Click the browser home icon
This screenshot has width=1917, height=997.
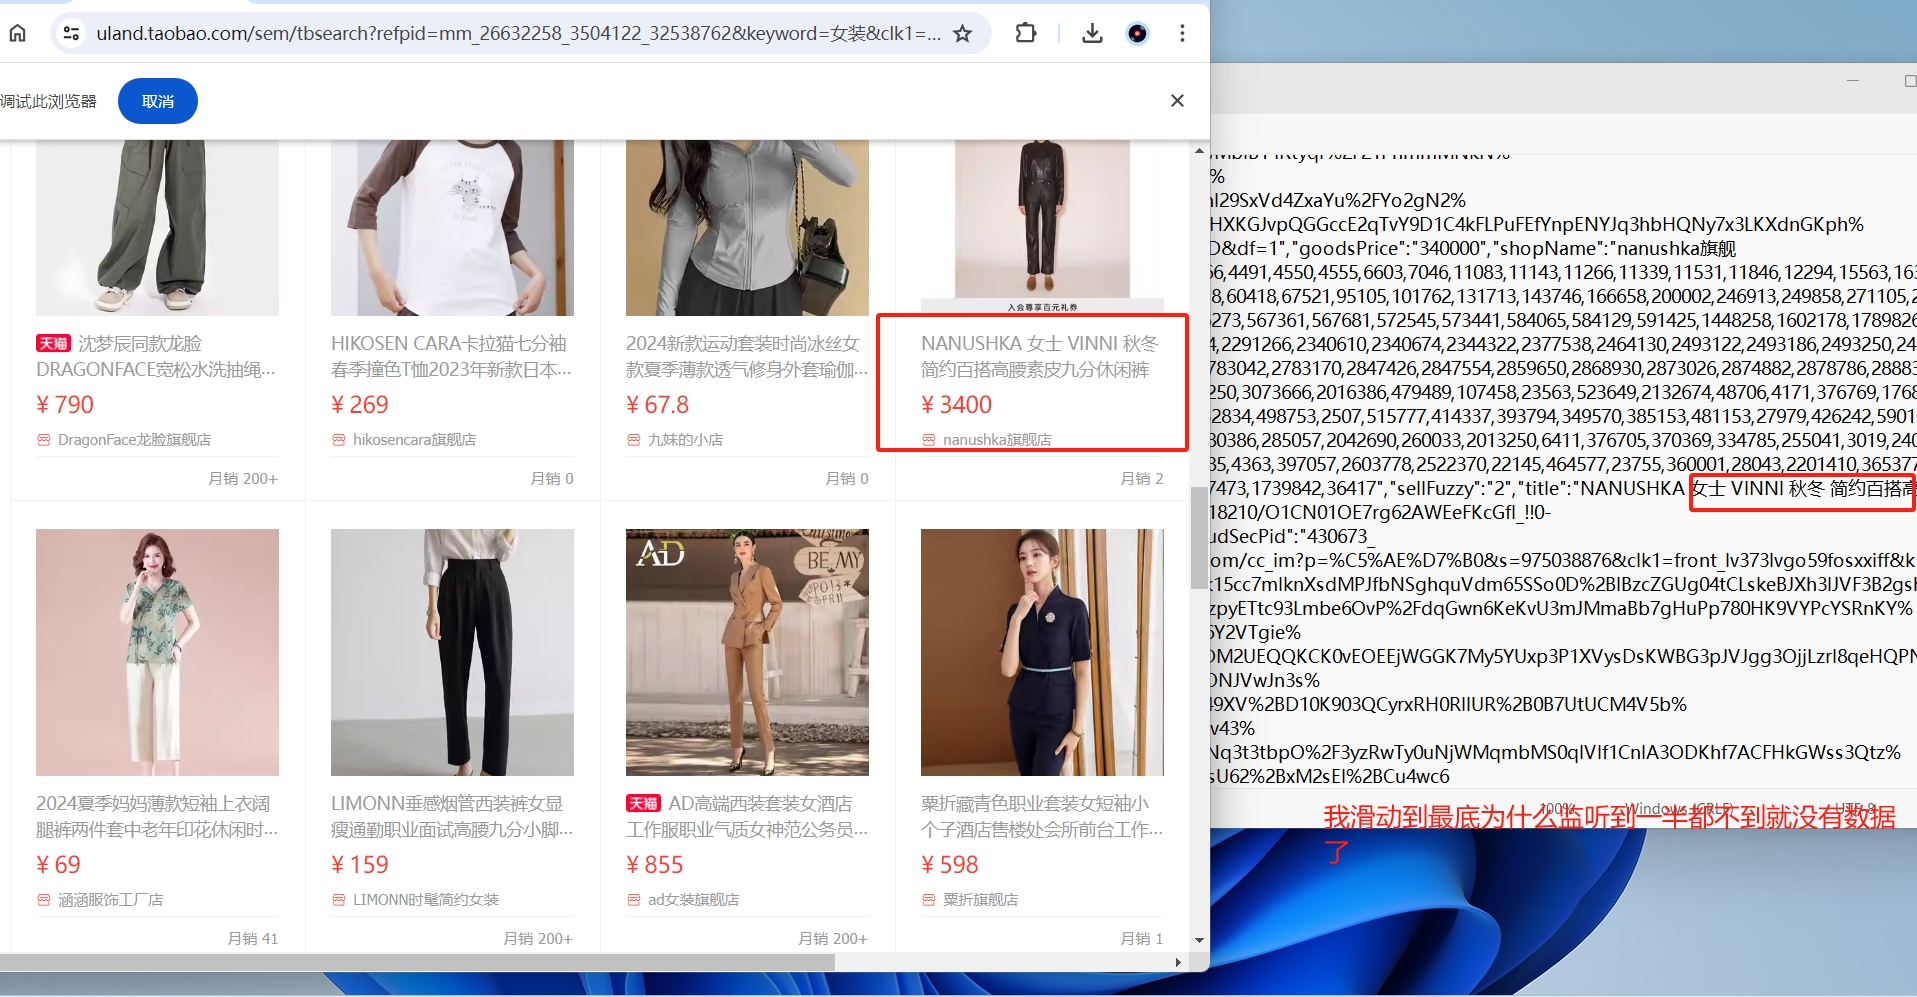coord(18,33)
